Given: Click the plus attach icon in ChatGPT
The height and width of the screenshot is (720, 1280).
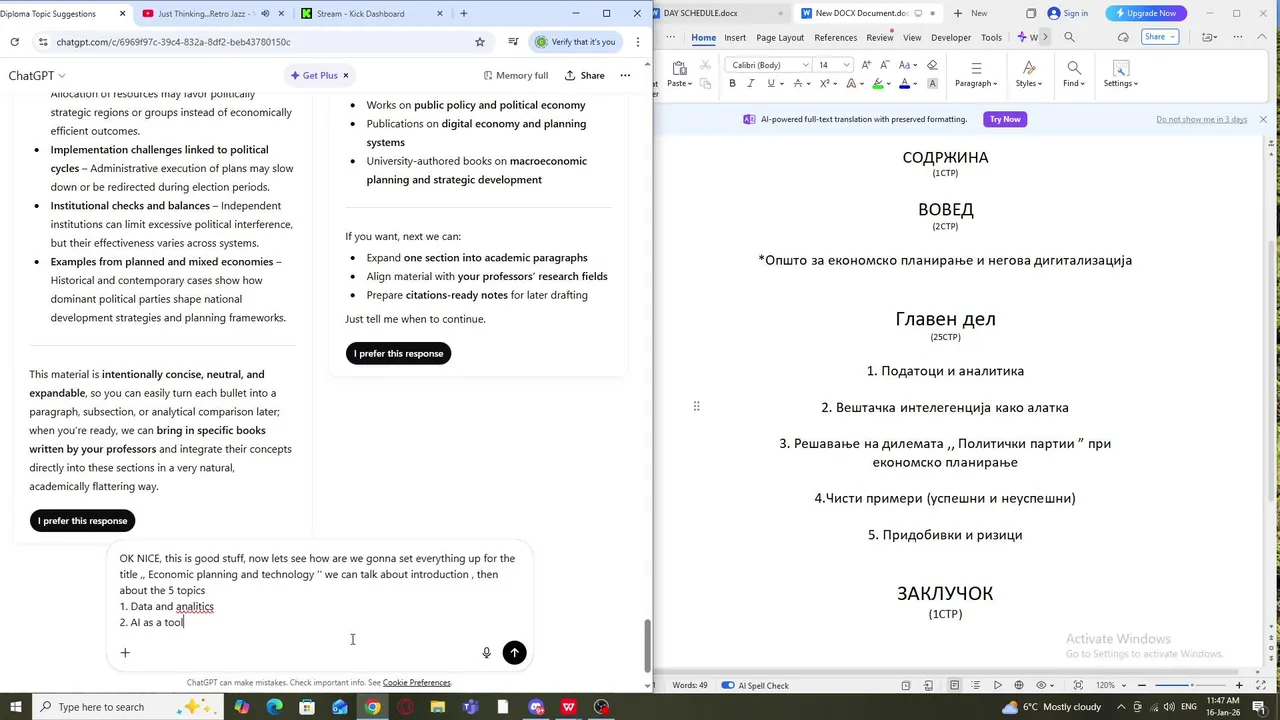Looking at the screenshot, I should 125,652.
